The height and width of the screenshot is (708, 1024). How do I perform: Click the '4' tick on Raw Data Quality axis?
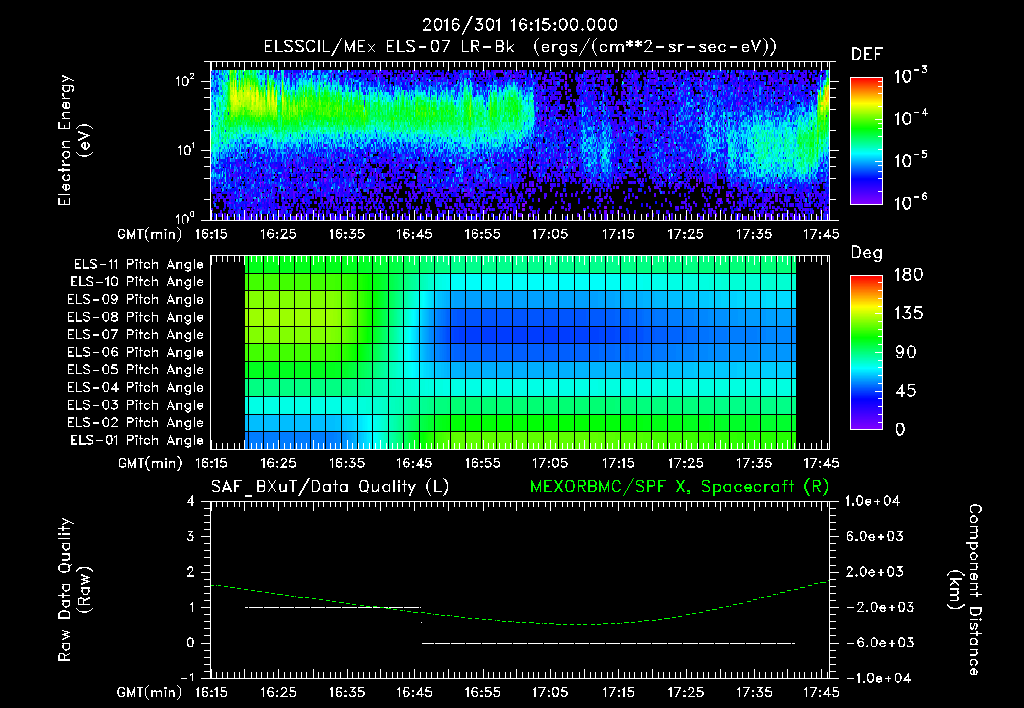191,501
